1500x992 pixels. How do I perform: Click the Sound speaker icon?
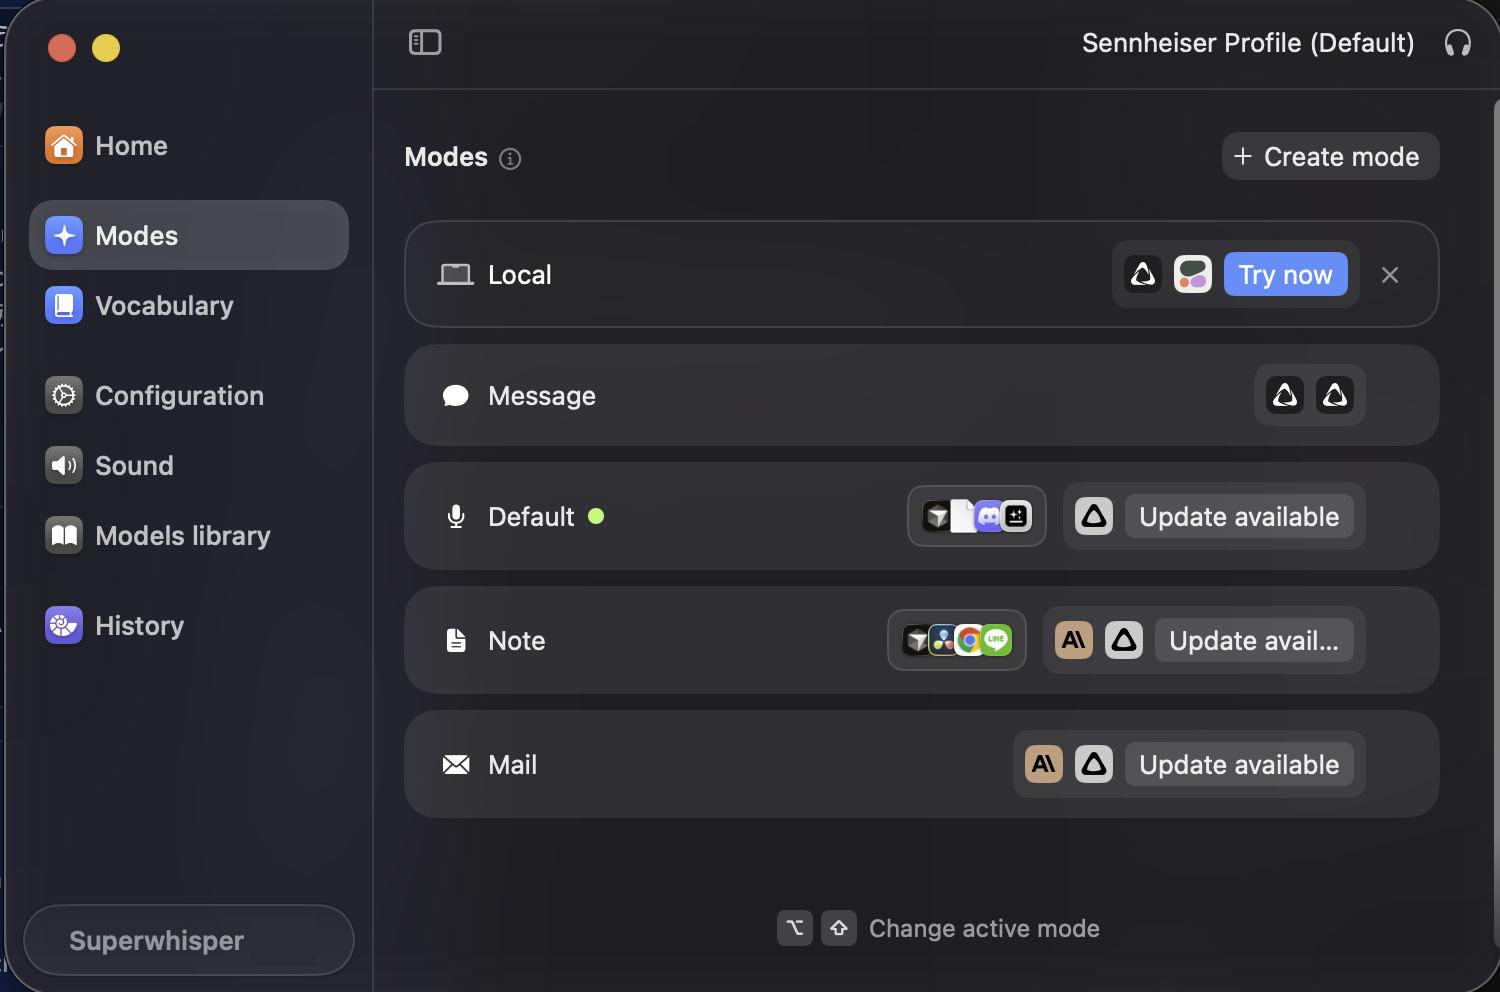point(64,465)
